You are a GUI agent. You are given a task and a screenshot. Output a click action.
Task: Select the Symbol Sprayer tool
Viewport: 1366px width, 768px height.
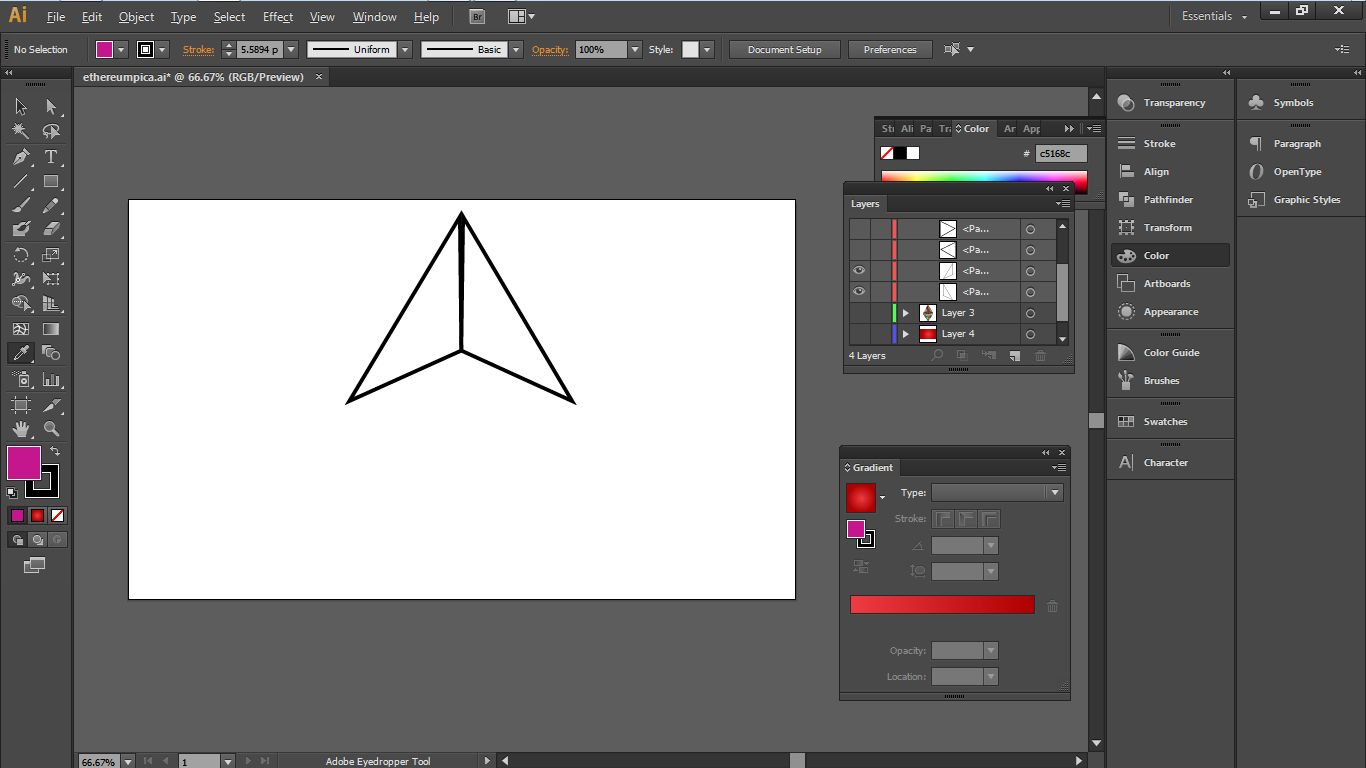coord(21,380)
